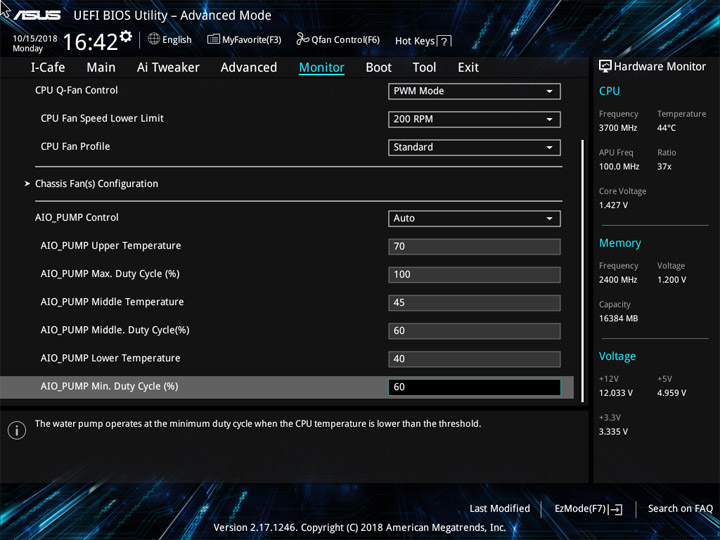The height and width of the screenshot is (540, 720).
Task: Click AIO_PUMP Lower Temperature field
Action: coord(474,359)
